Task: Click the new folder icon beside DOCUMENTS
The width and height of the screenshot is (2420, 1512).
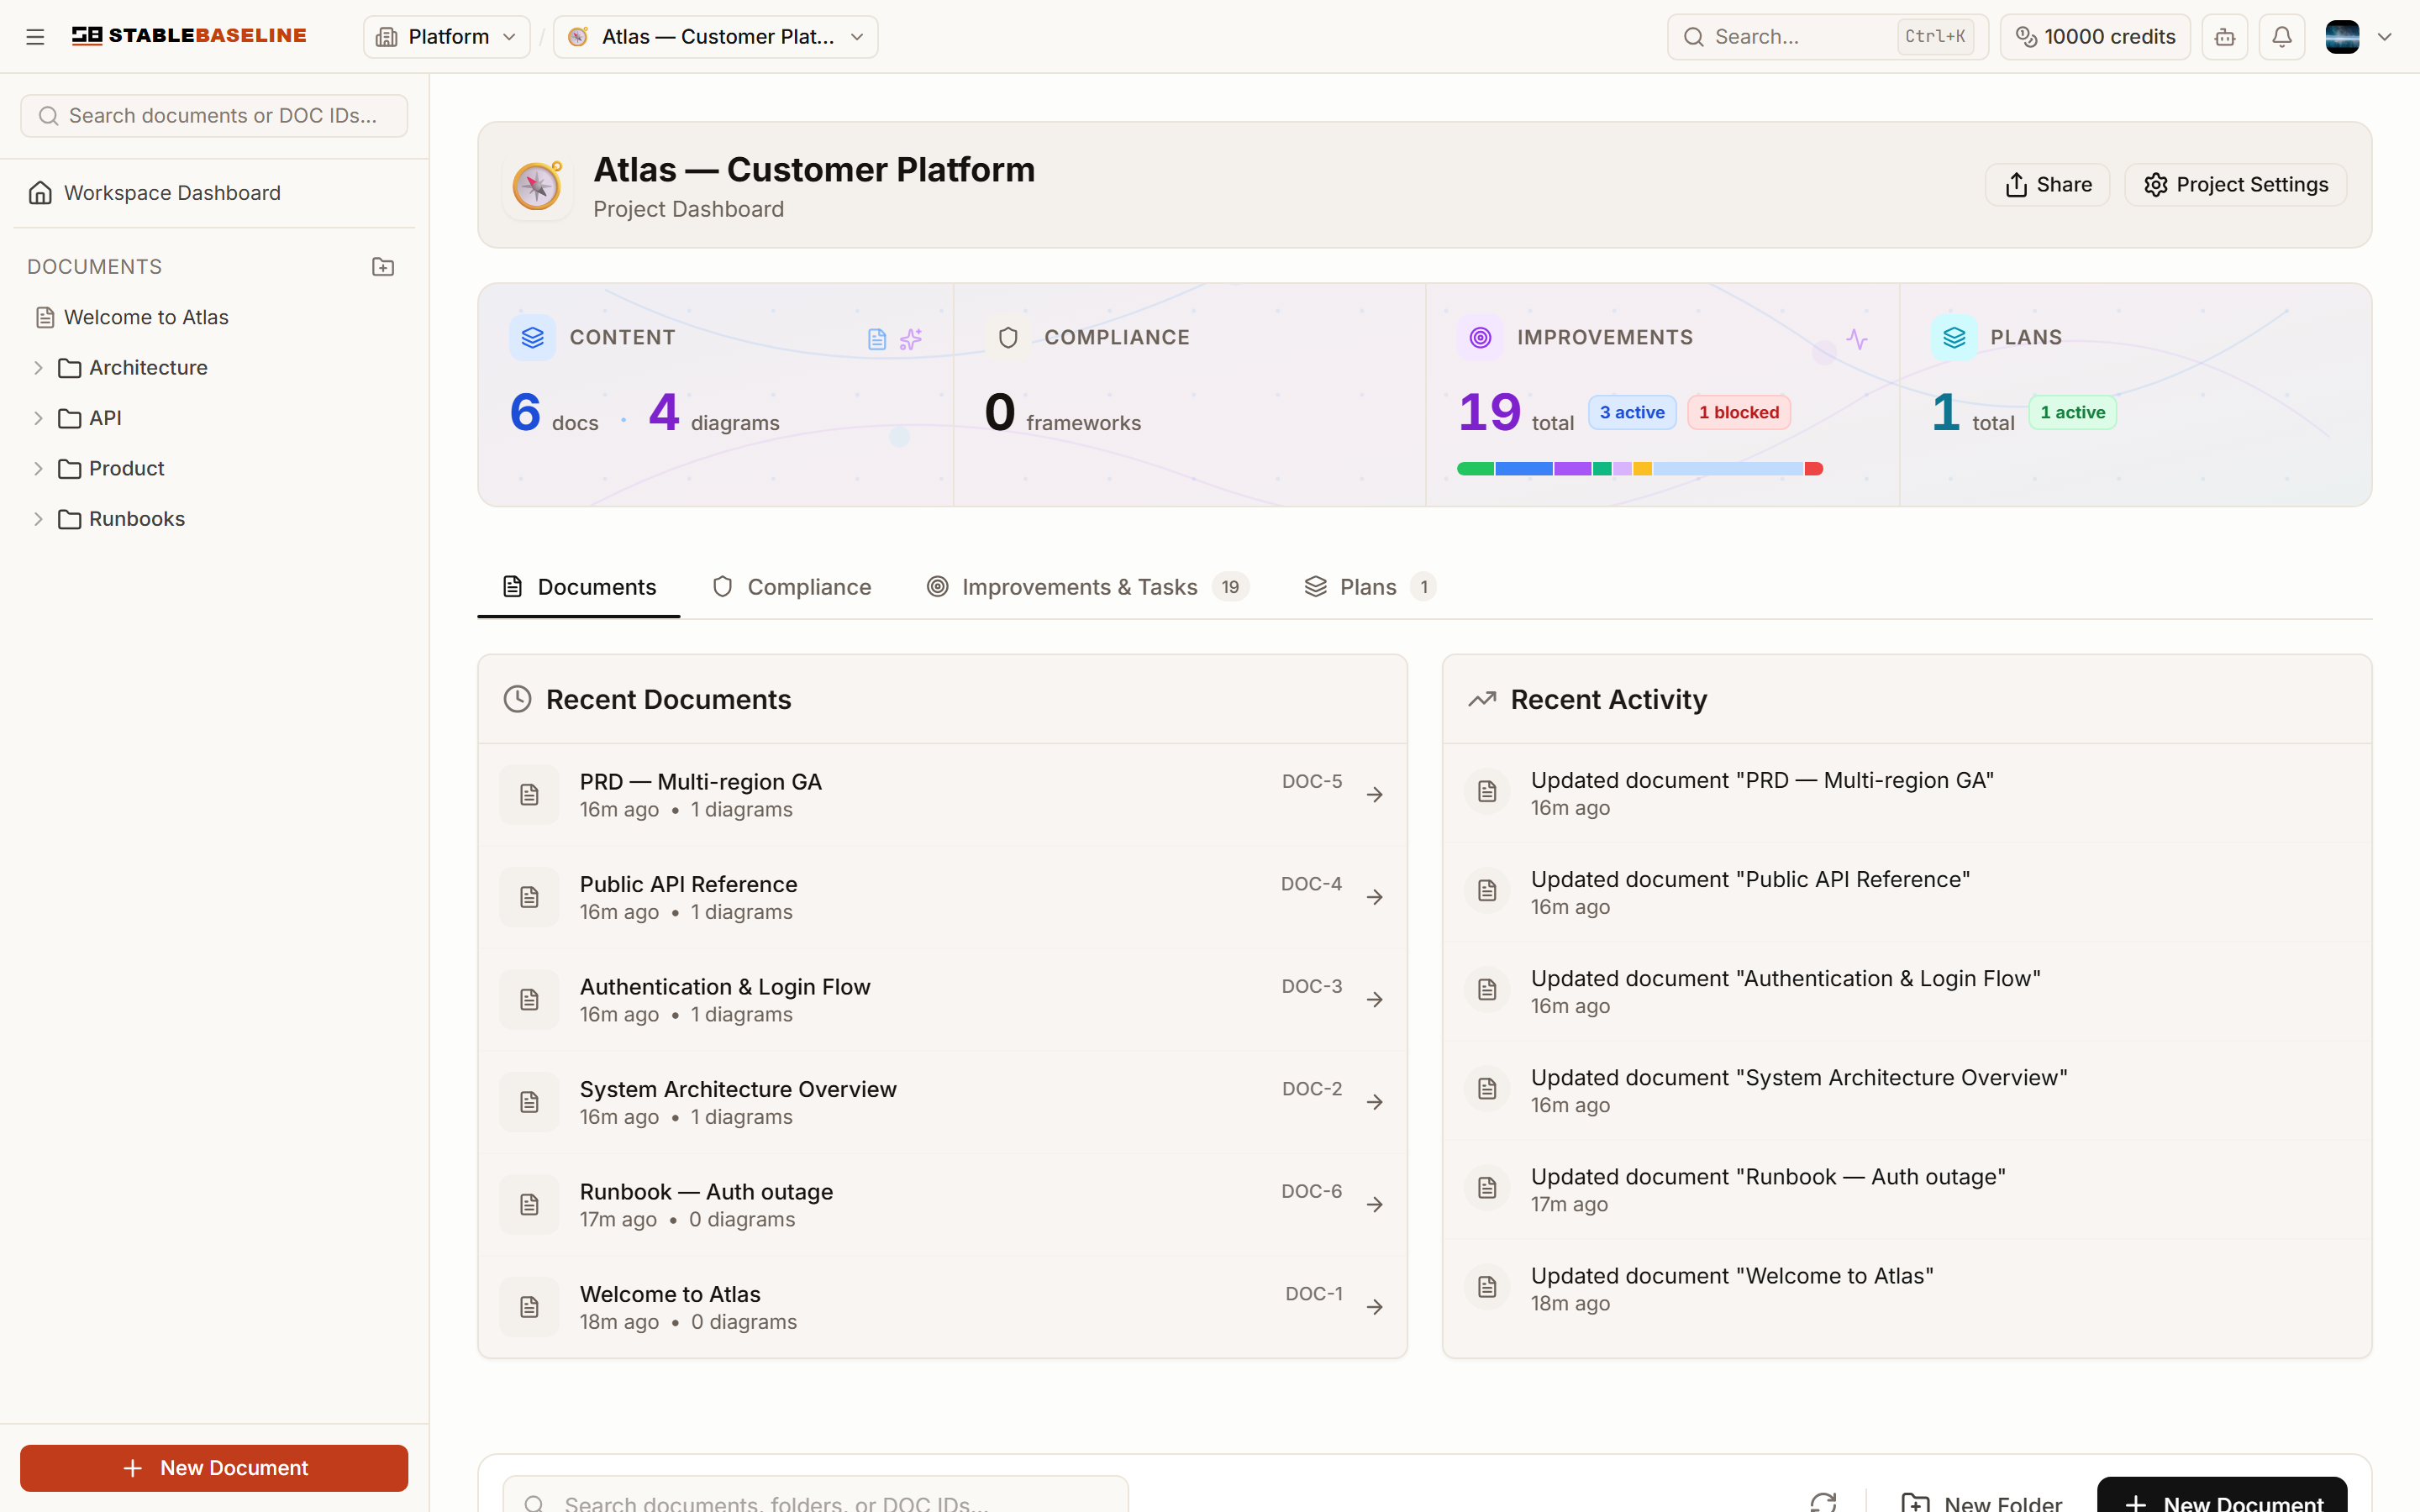Action: coord(383,267)
